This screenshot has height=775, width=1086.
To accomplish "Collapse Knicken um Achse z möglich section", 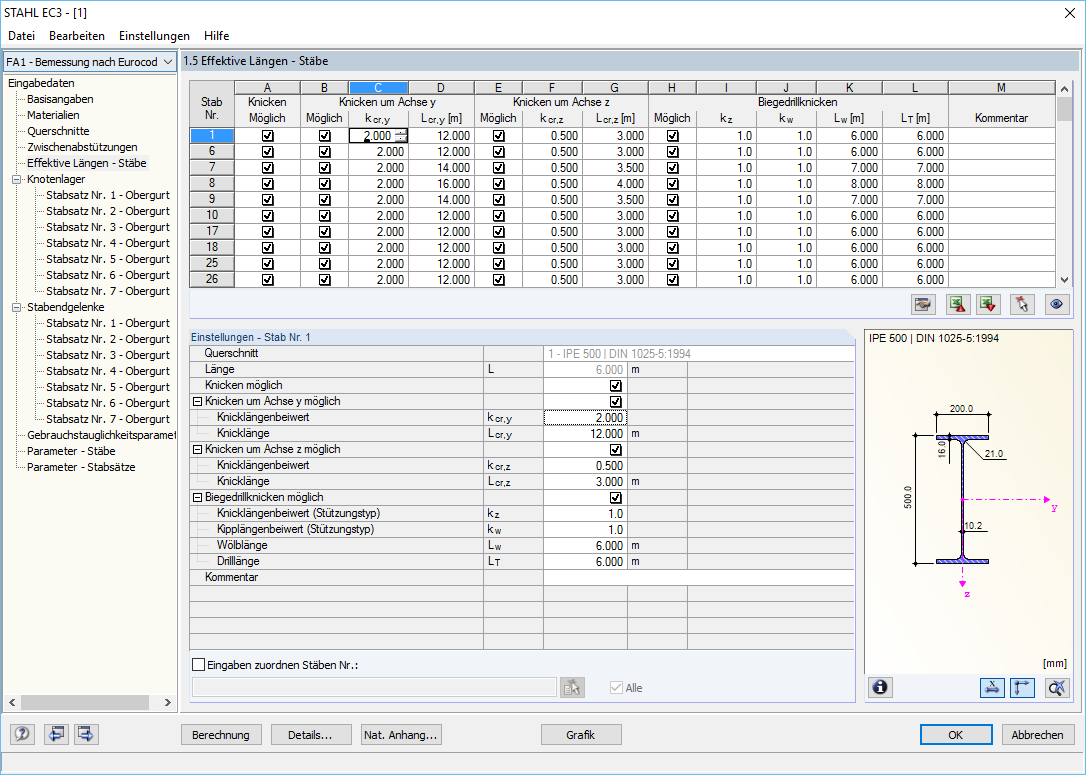I will point(199,449).
